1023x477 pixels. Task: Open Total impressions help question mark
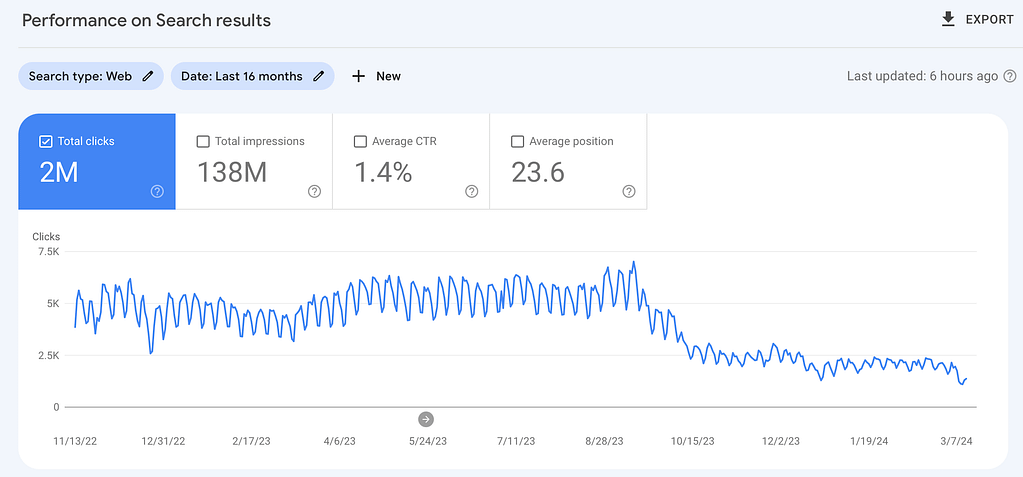click(314, 191)
